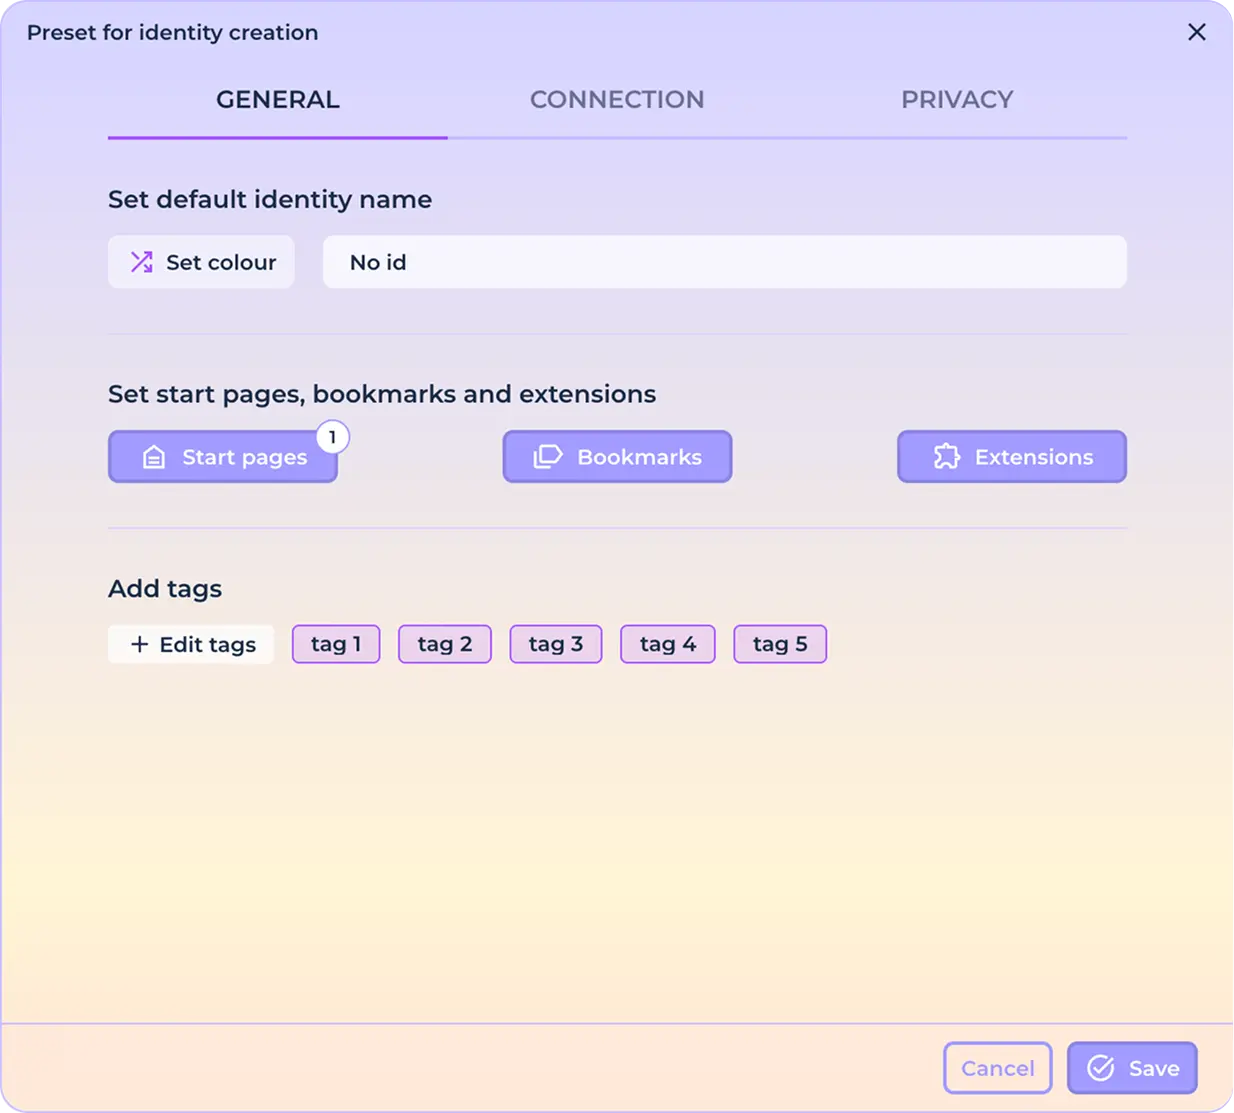
Task: Select the tag 2 chip
Action: click(x=445, y=644)
